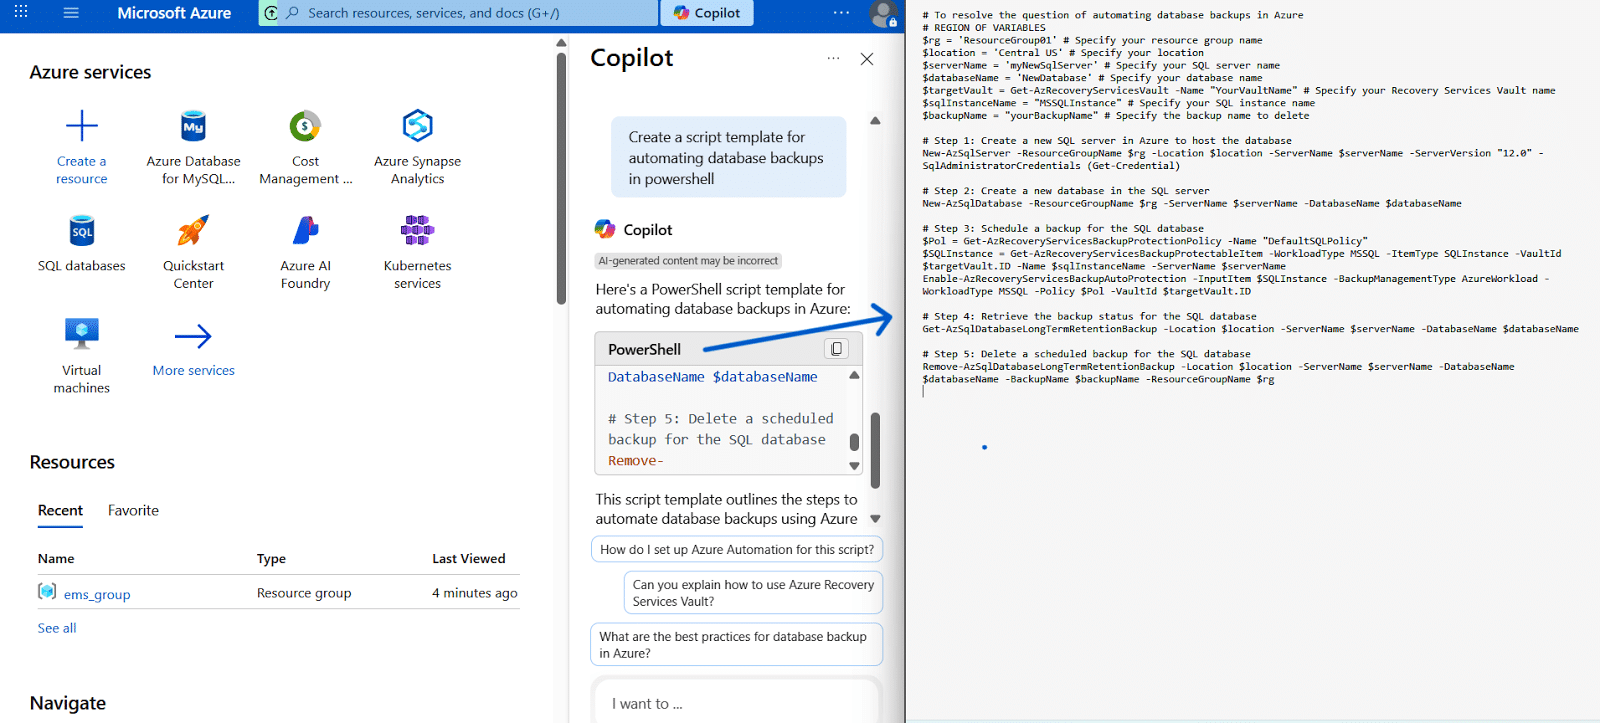Click 'Step 5: Delete a scheduled' code comment

(720, 429)
